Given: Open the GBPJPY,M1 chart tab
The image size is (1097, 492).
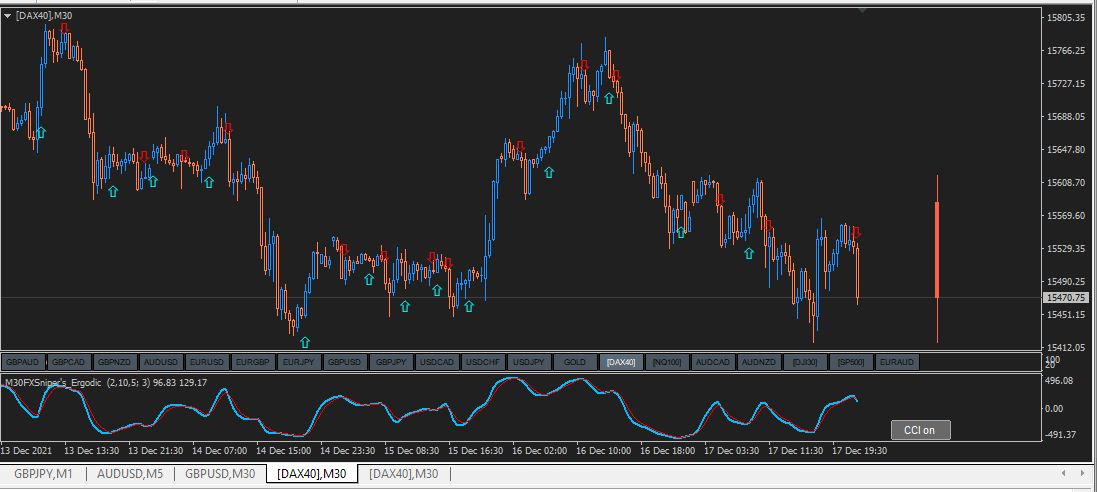Looking at the screenshot, I should (43, 474).
